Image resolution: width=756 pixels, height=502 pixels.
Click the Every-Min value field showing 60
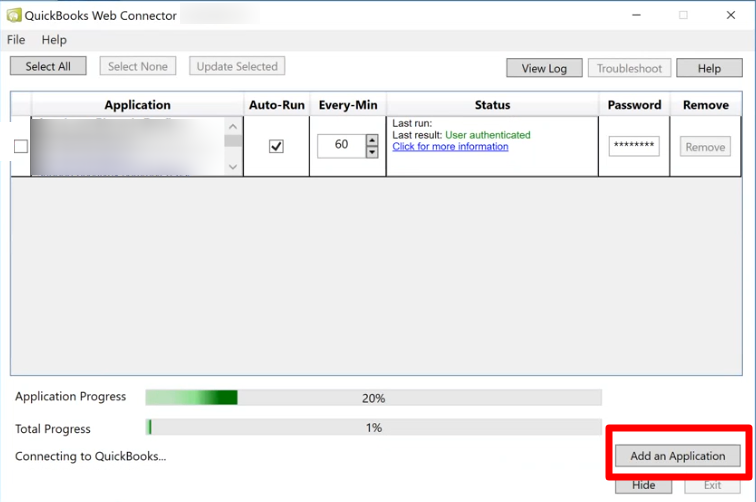click(341, 146)
